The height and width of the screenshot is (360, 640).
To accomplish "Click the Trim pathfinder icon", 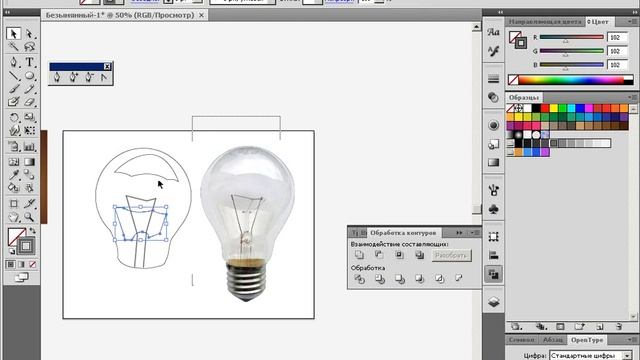I will click(380, 279).
